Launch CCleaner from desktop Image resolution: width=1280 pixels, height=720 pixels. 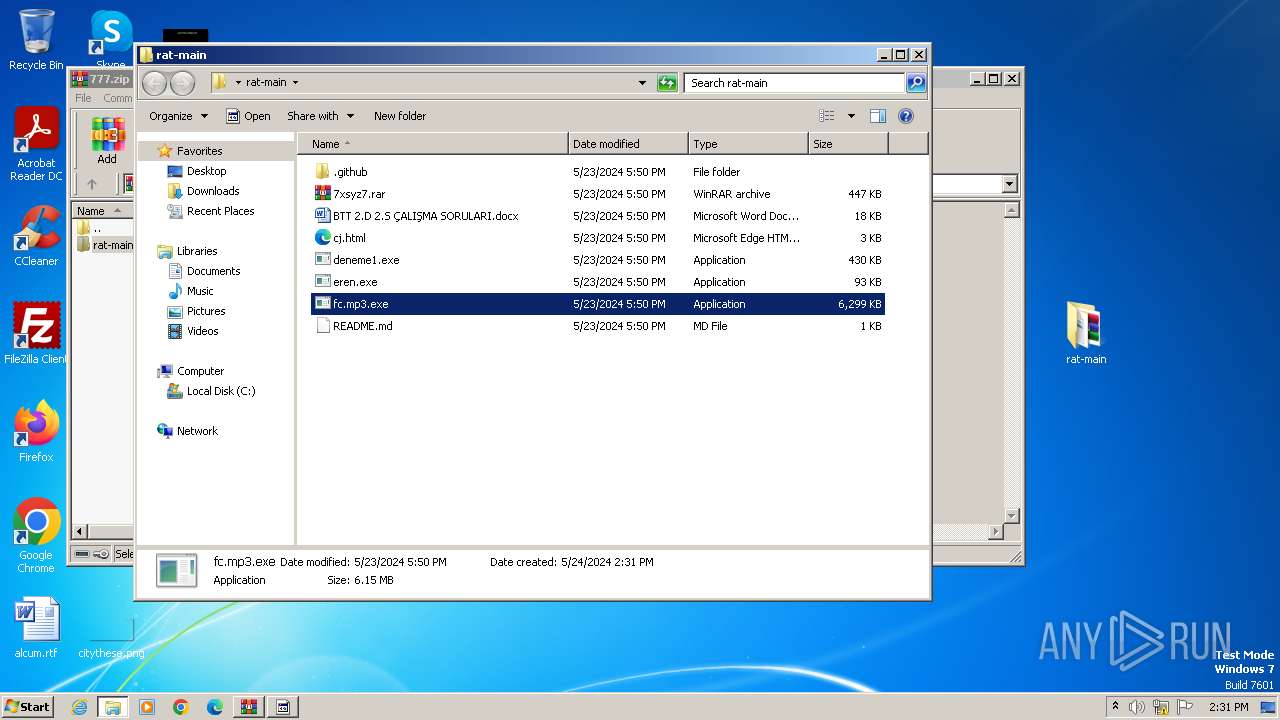[x=36, y=236]
